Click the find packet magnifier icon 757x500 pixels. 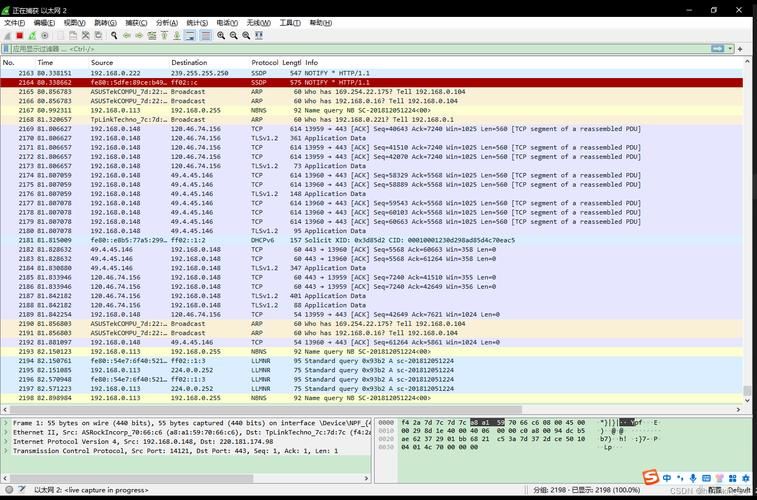pyautogui.click(x=114, y=35)
